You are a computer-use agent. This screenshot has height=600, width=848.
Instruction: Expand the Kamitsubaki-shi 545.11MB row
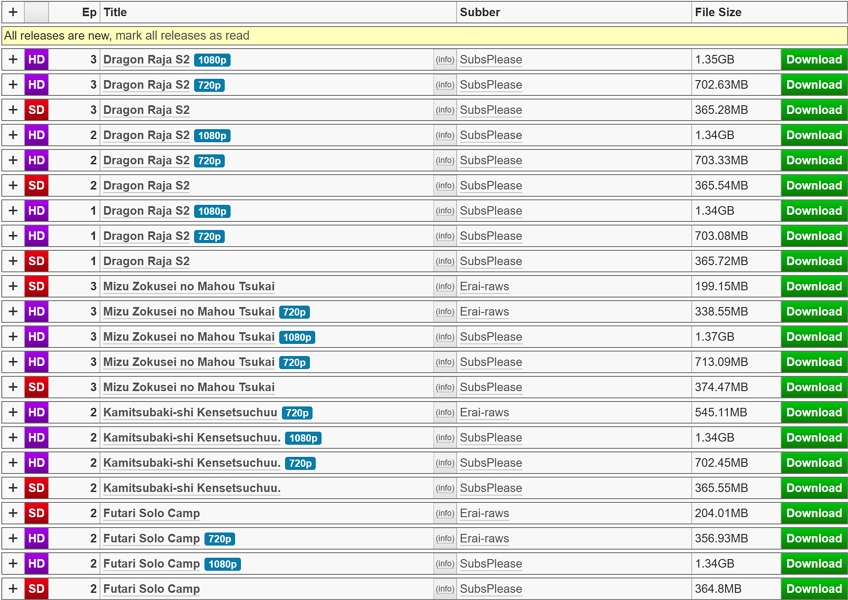(13, 412)
